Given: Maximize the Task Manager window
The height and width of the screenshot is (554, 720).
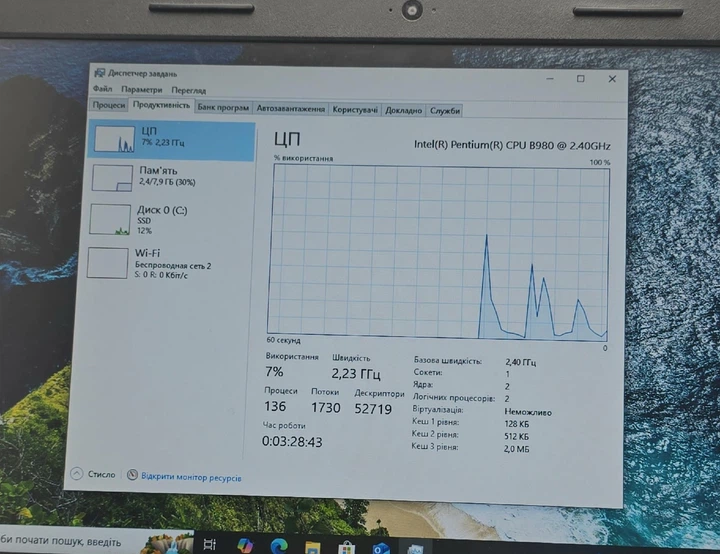Looking at the screenshot, I should pyautogui.click(x=580, y=79).
